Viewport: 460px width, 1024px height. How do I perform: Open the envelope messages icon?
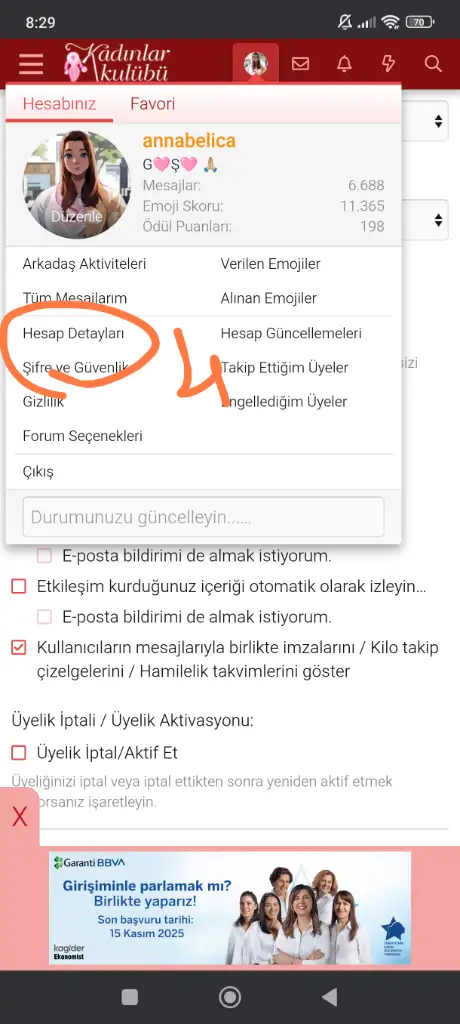click(x=300, y=63)
